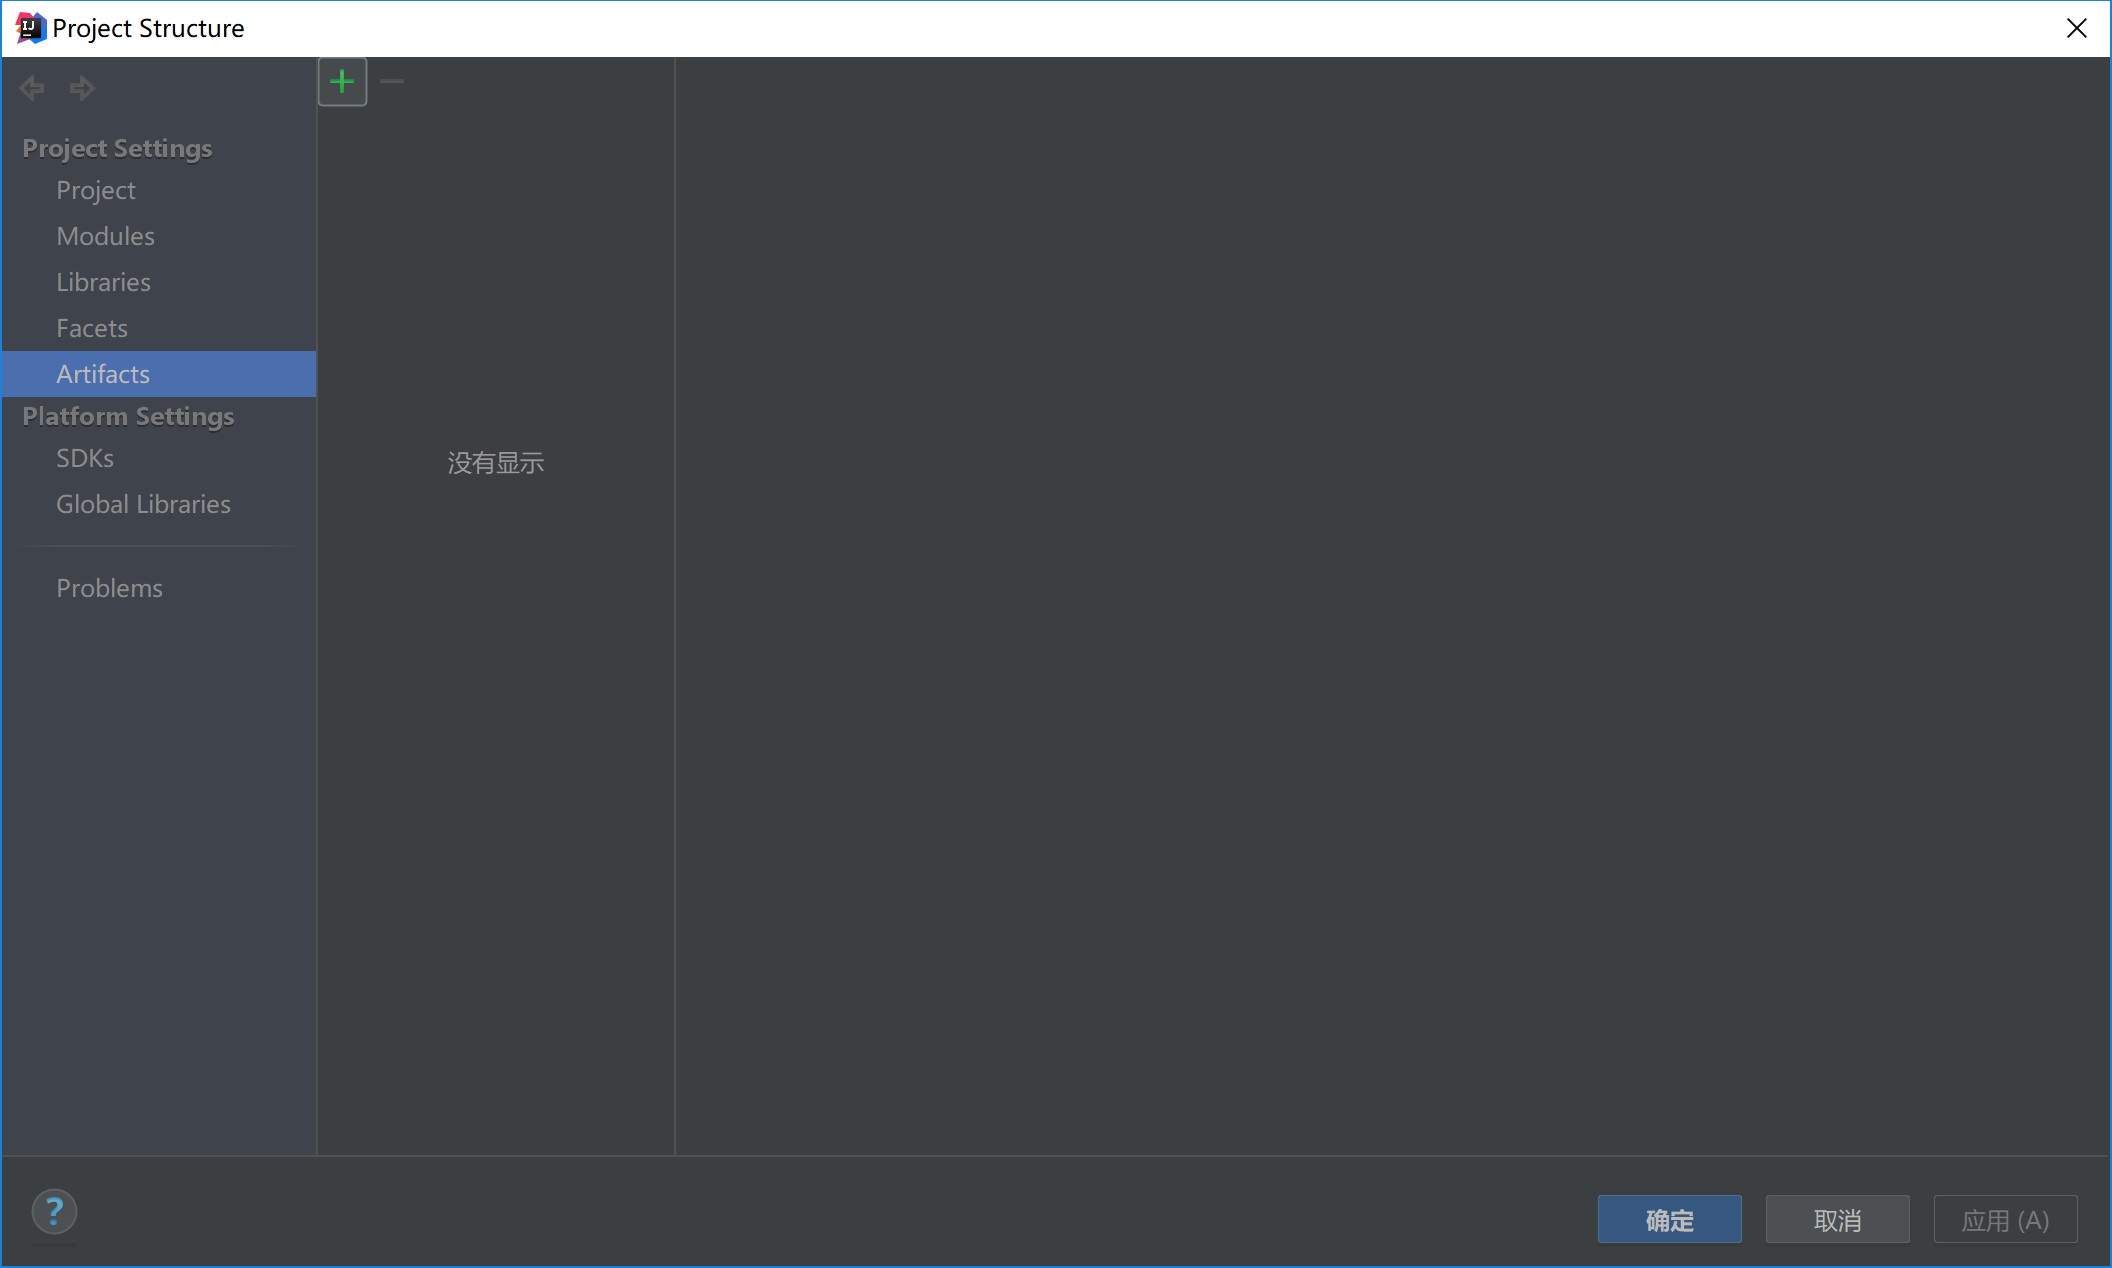Click the Libraries tree item
The image size is (2112, 1268).
pyautogui.click(x=103, y=282)
